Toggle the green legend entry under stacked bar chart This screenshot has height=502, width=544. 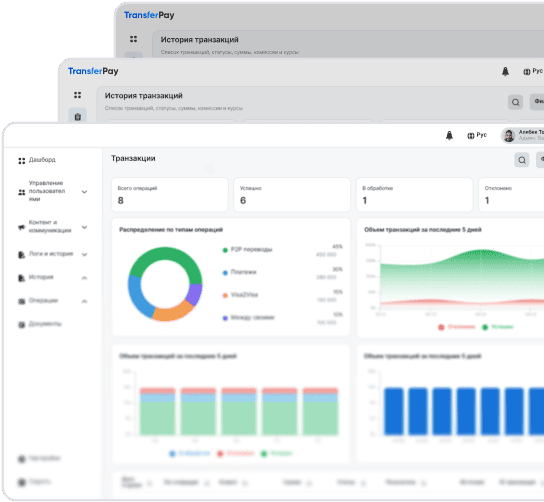(x=277, y=453)
